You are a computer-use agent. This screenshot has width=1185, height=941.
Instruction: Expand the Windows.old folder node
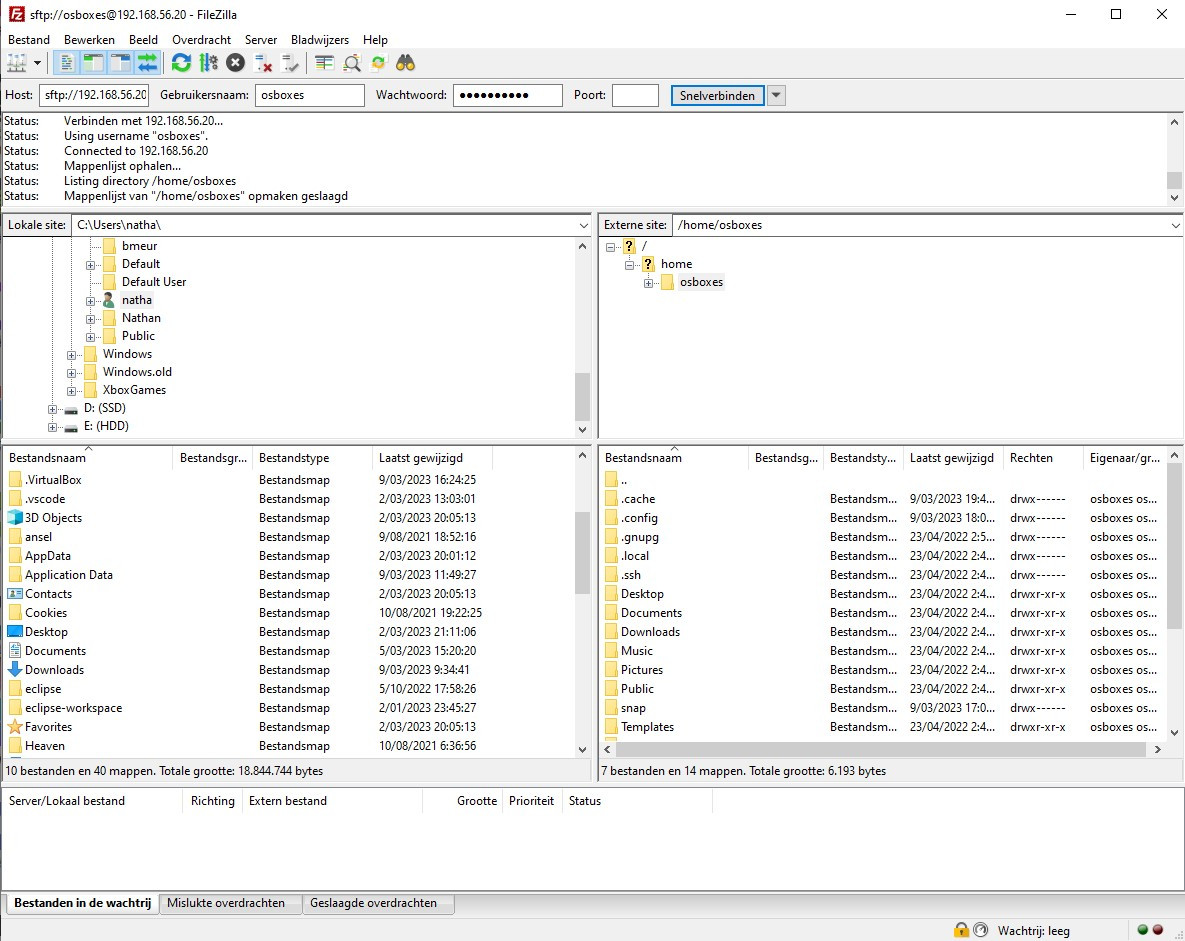coord(71,373)
